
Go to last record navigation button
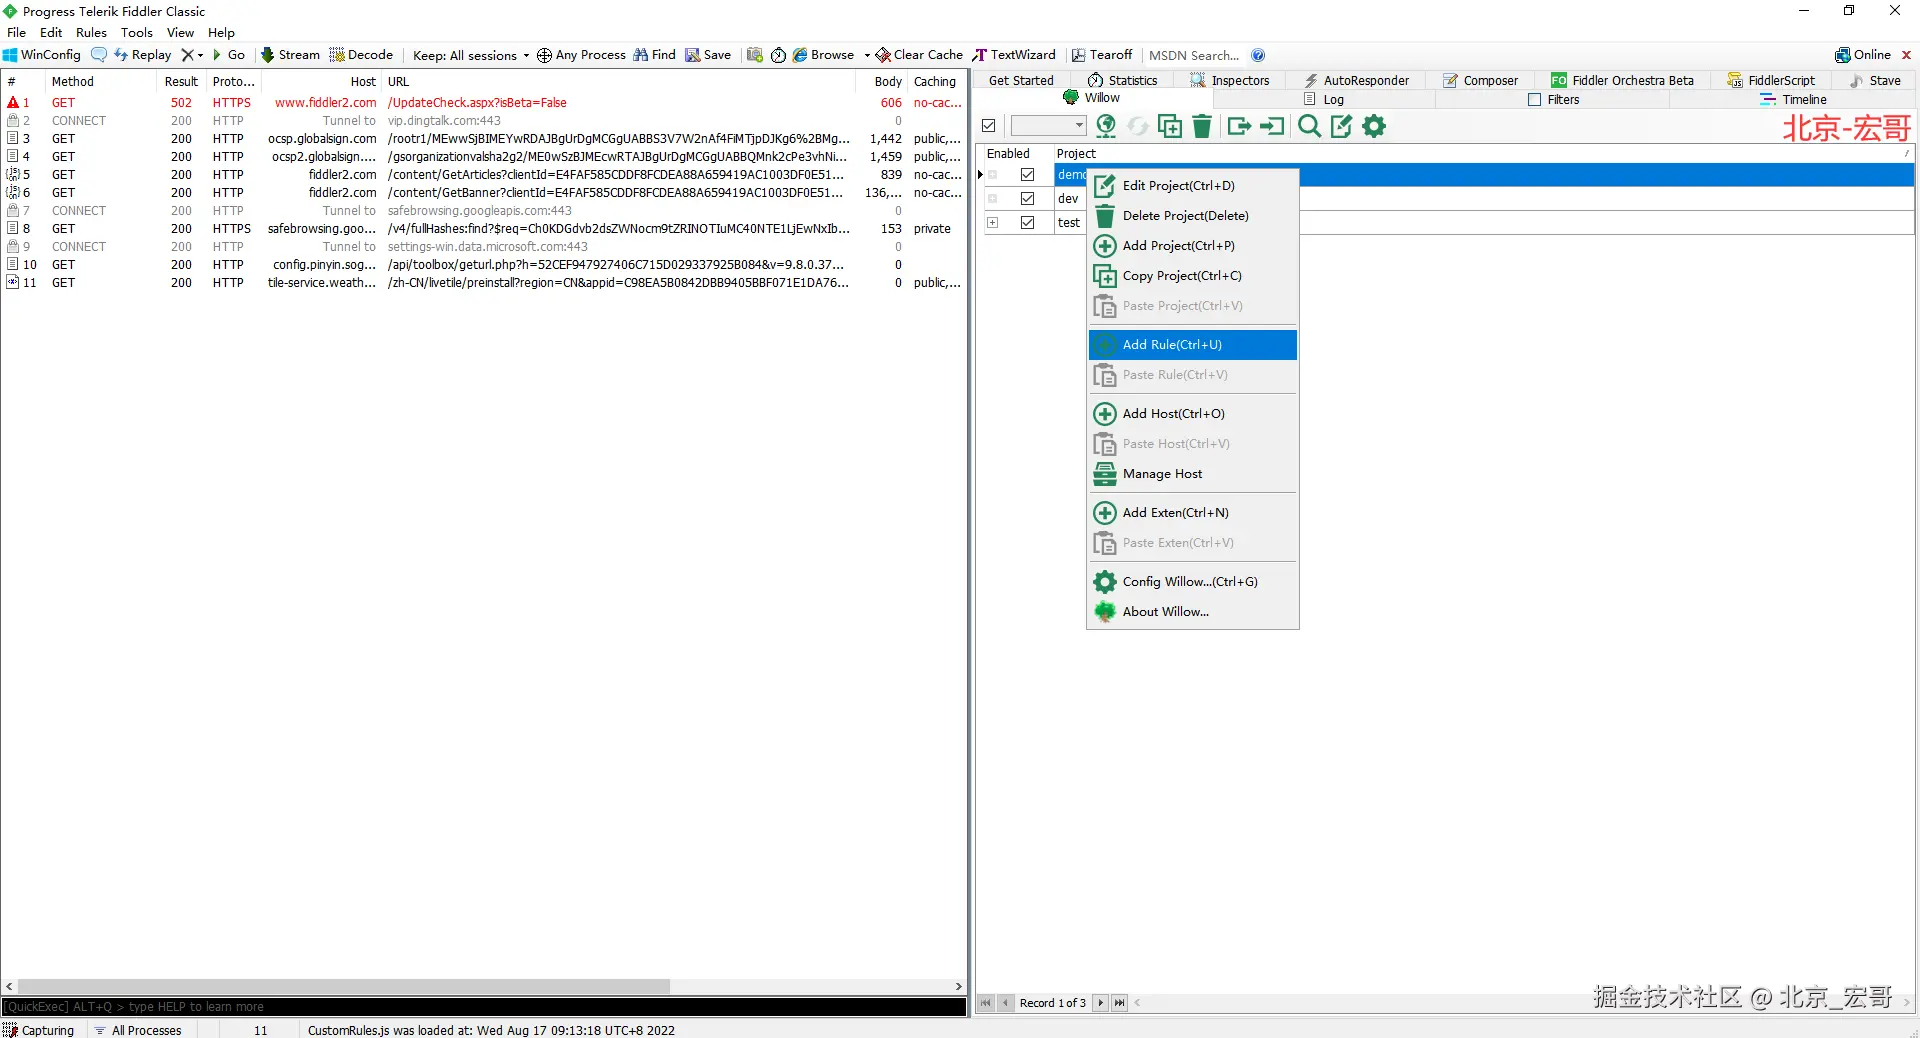point(1119,1003)
